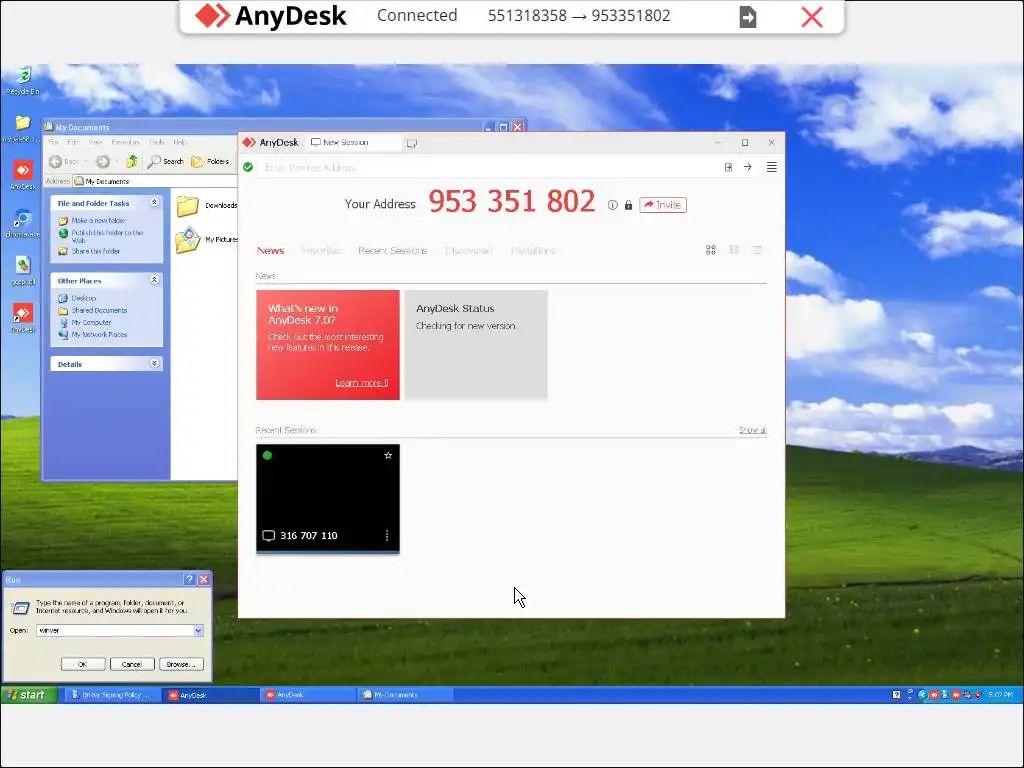This screenshot has height=768, width=1024.
Task: Select the Invitations tab in AnyDesk
Action: pos(533,251)
